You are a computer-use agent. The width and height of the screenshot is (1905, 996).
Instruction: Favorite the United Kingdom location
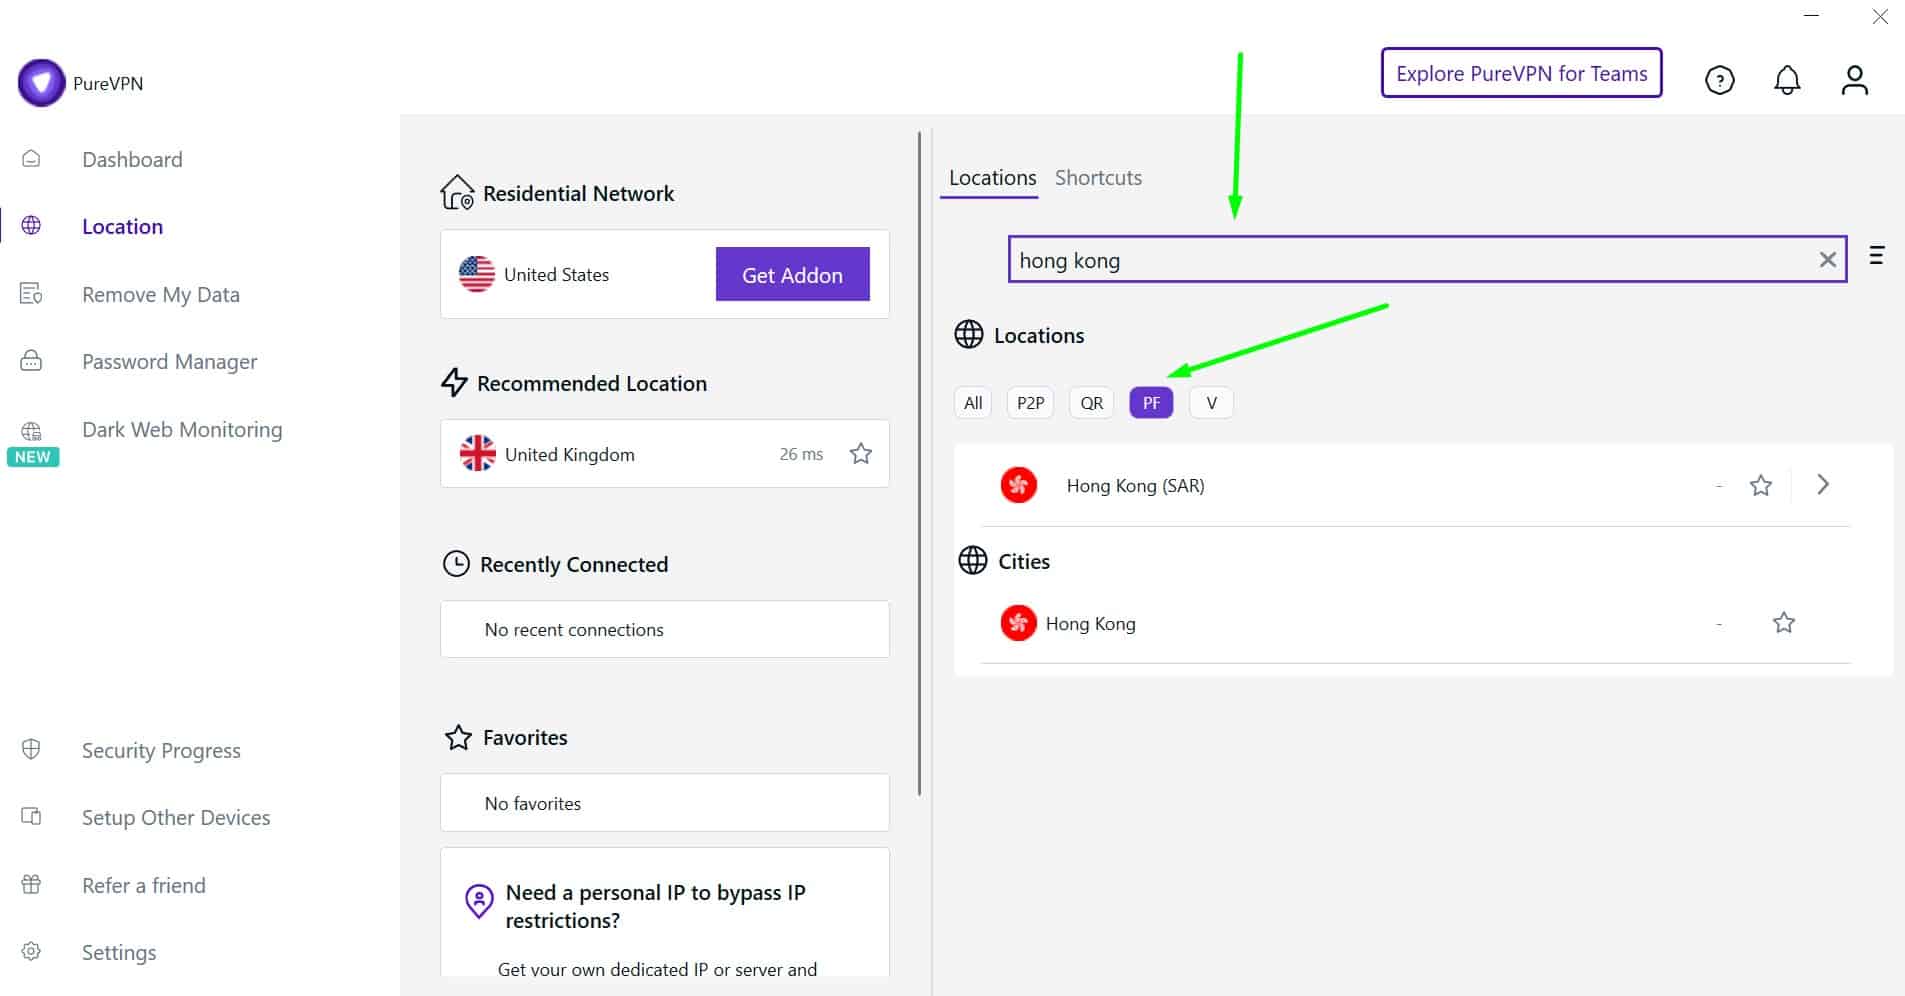pyautogui.click(x=860, y=454)
